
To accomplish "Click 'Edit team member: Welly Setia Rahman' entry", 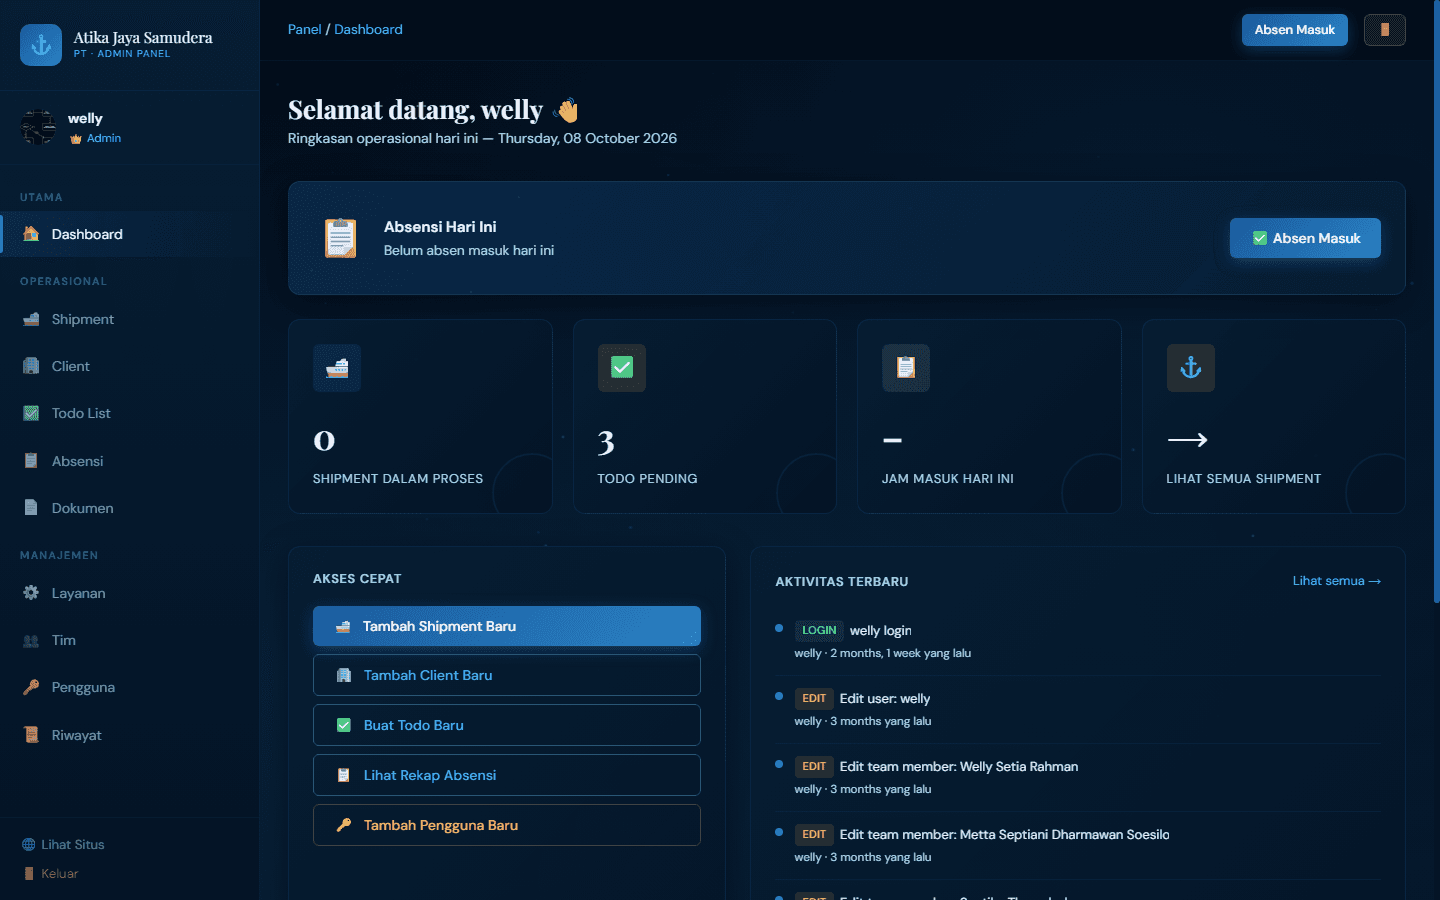I will tap(1078, 777).
